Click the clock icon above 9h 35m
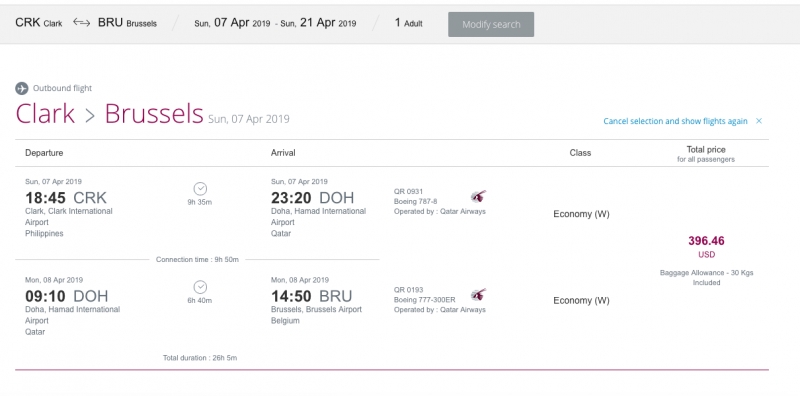 point(200,189)
